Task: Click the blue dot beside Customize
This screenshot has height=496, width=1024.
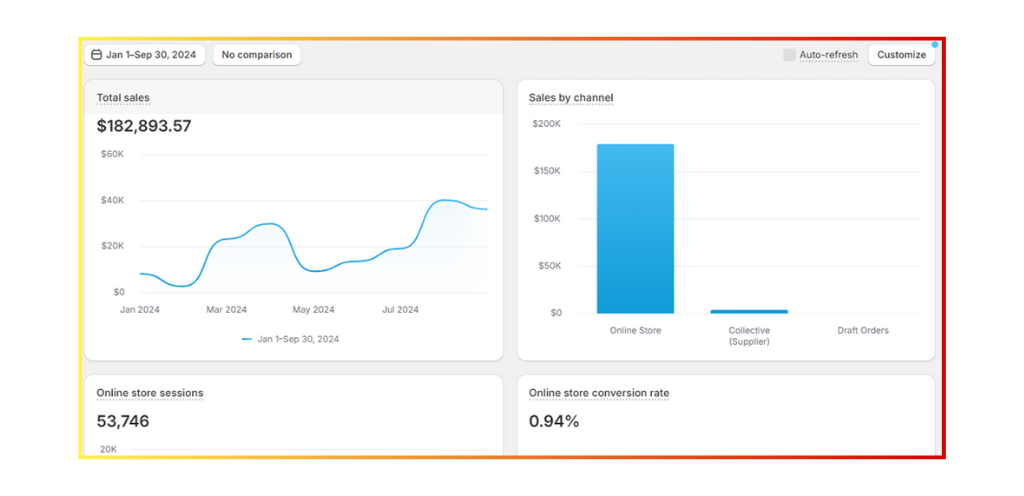Action: coord(934,45)
